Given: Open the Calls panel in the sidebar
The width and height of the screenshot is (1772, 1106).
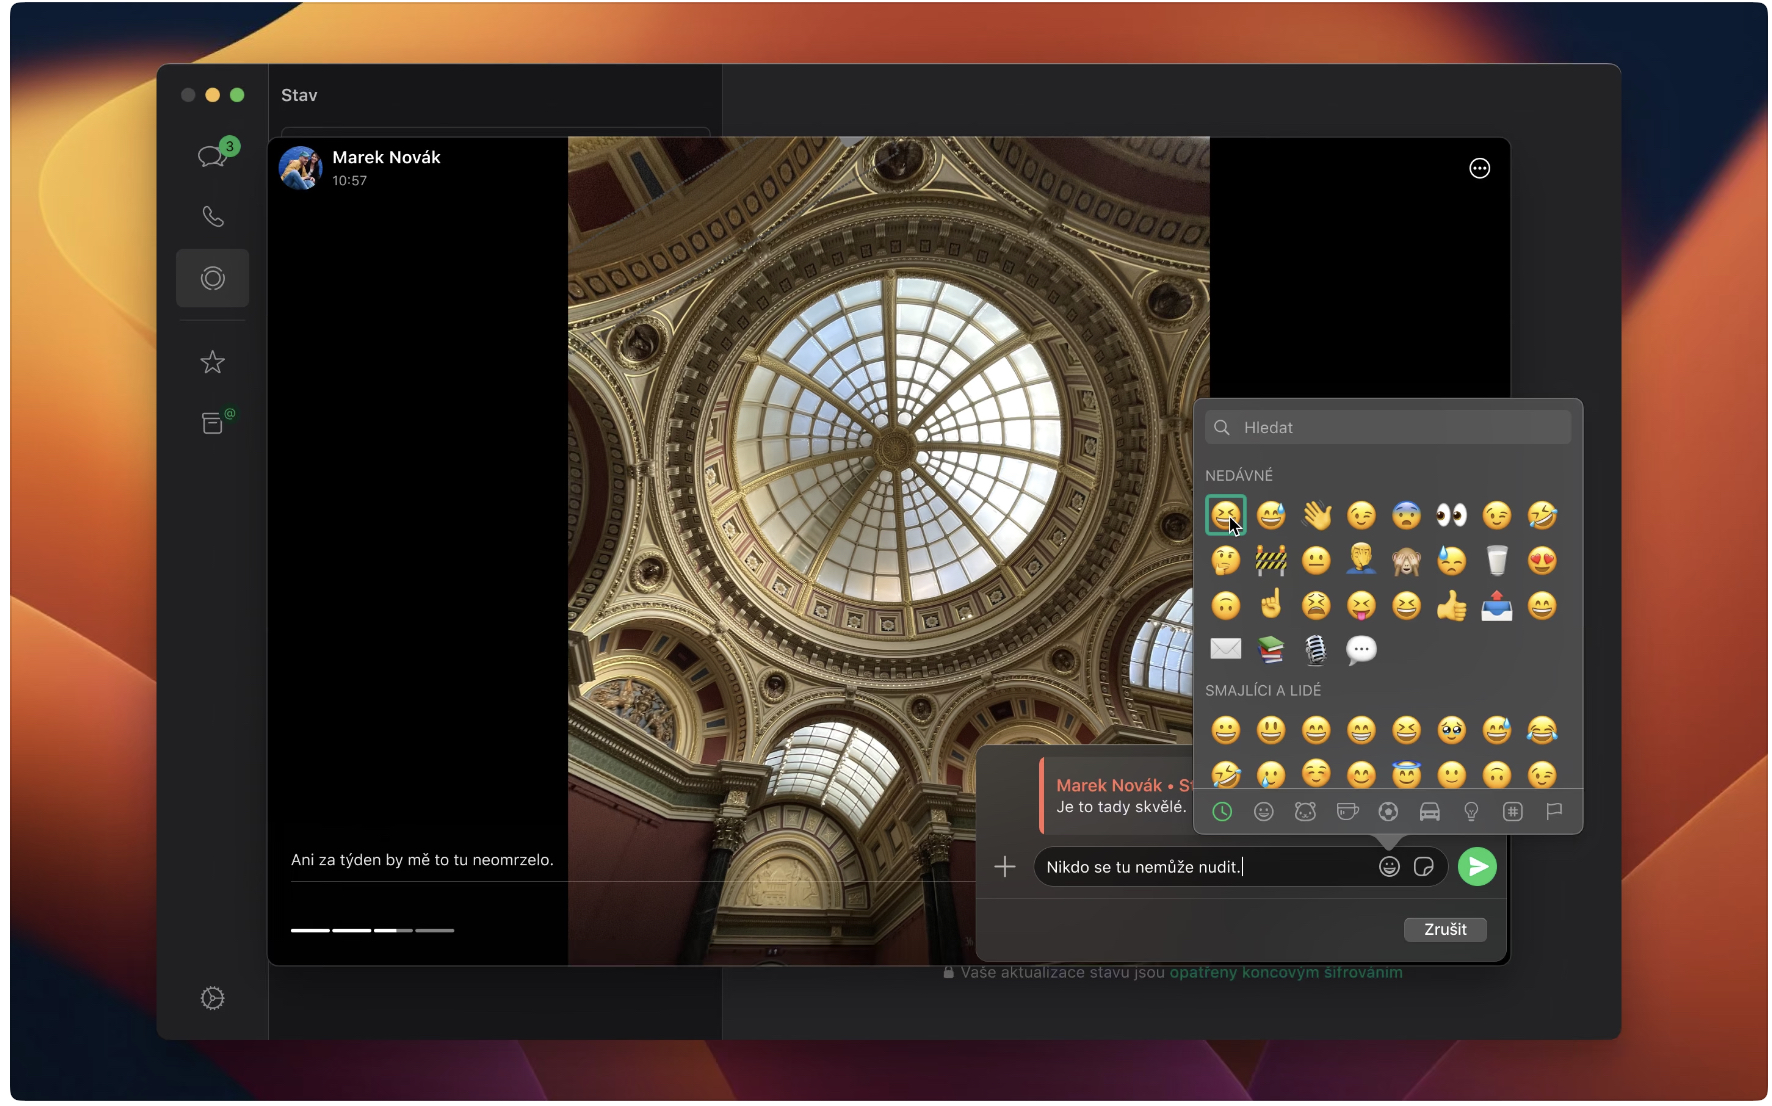Looking at the screenshot, I should point(212,217).
